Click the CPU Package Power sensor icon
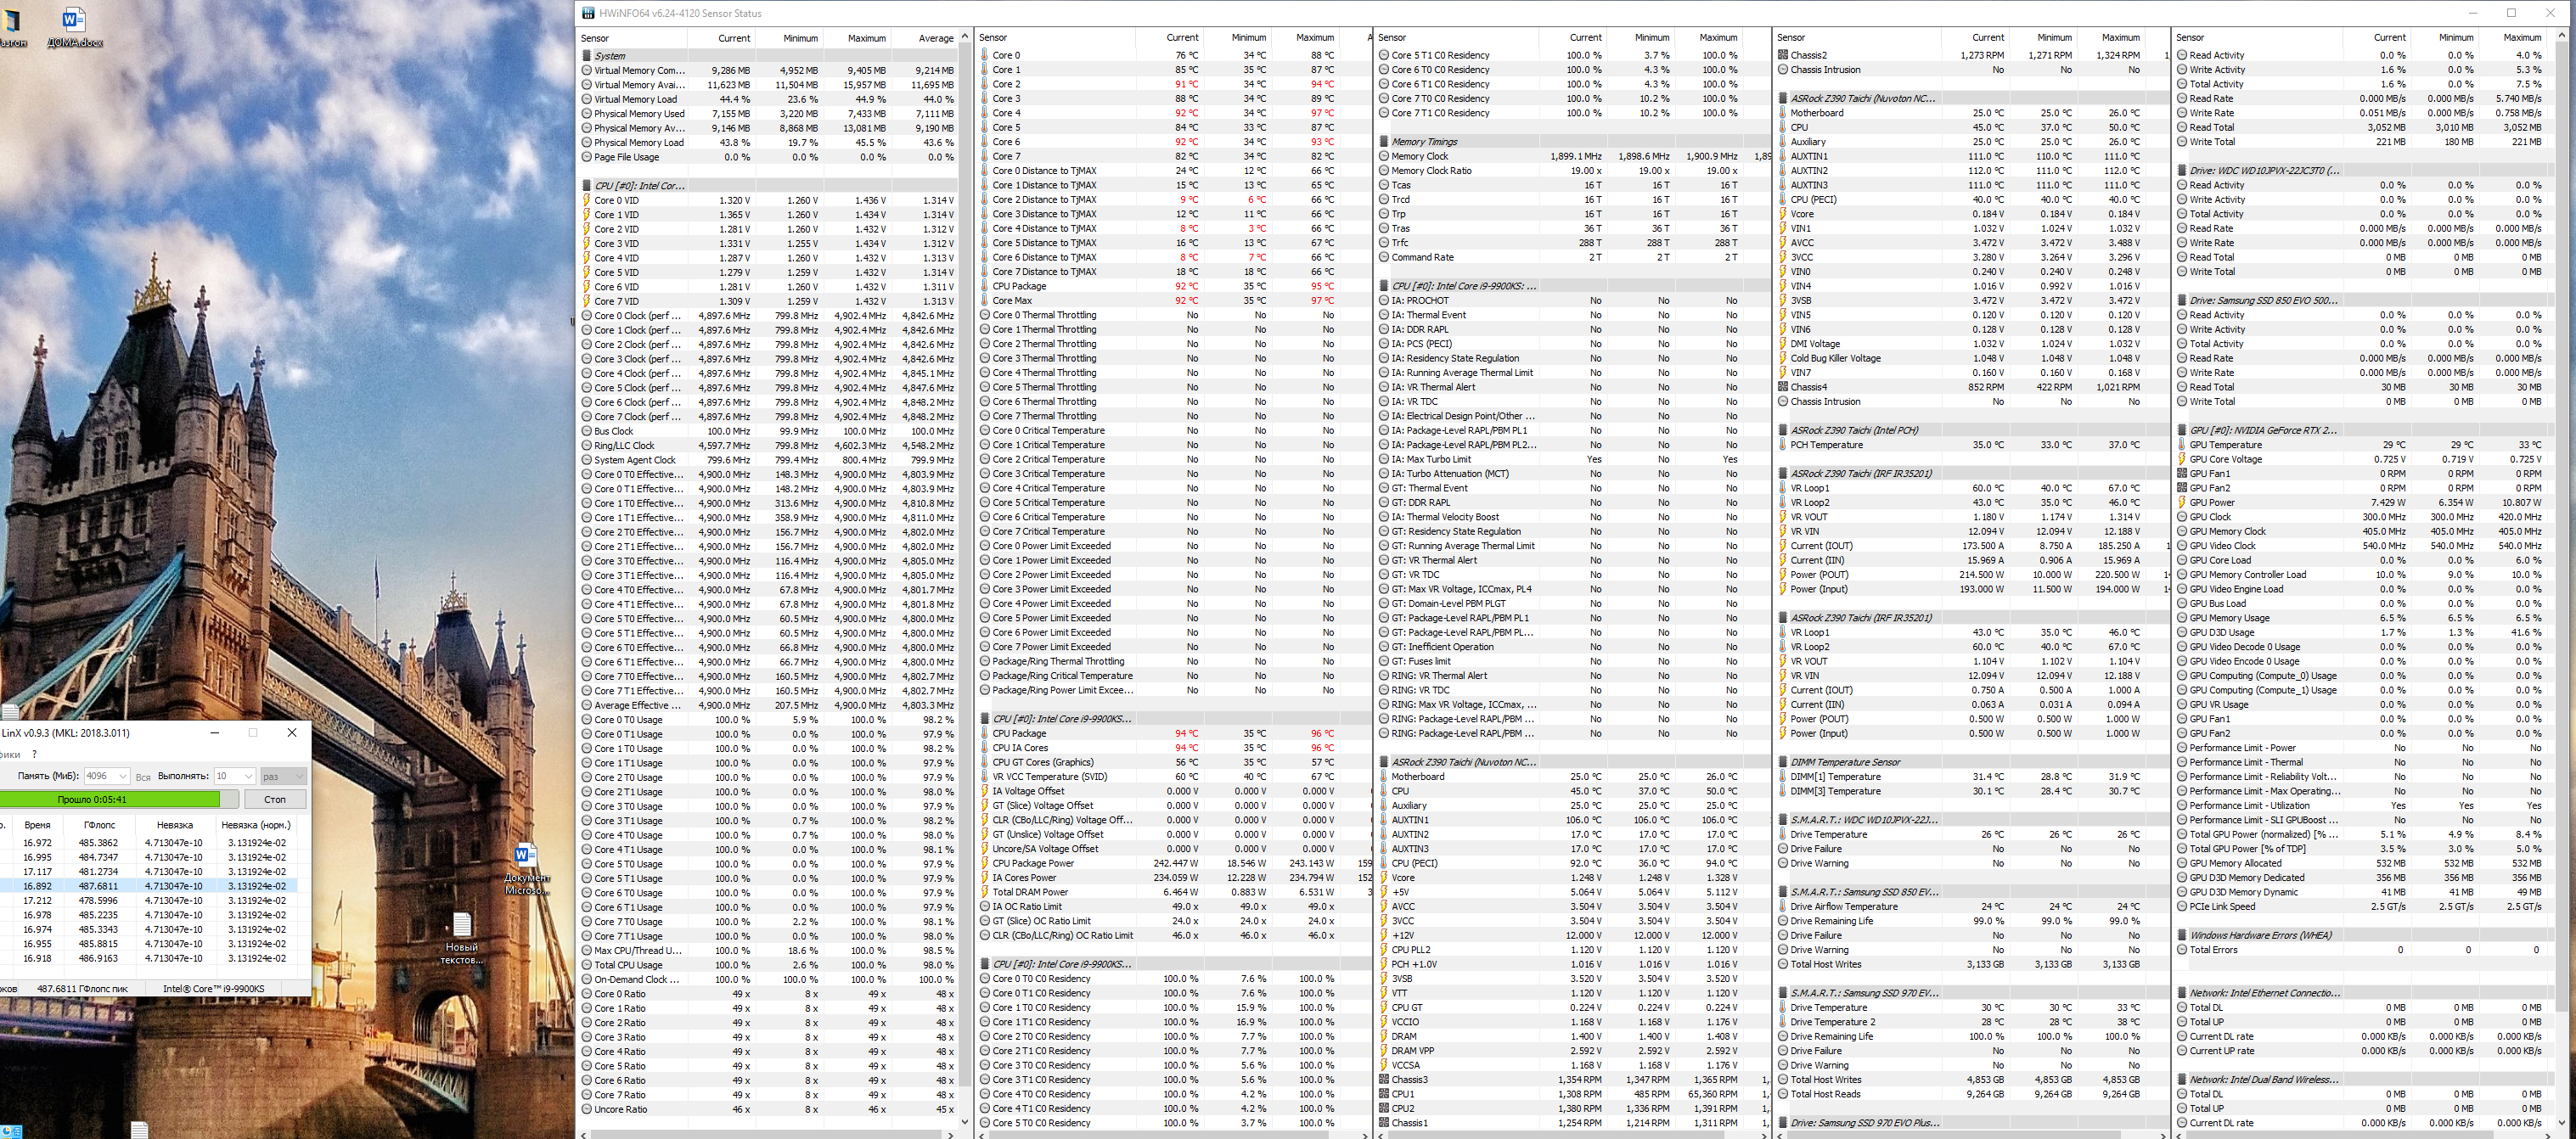The width and height of the screenshot is (2576, 1139). (x=985, y=863)
